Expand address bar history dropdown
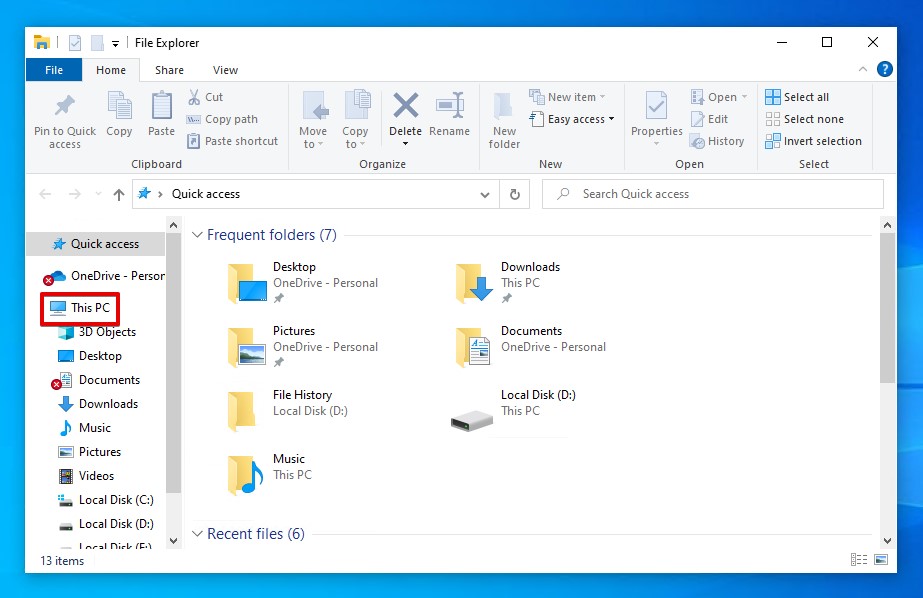923x598 pixels. point(485,194)
